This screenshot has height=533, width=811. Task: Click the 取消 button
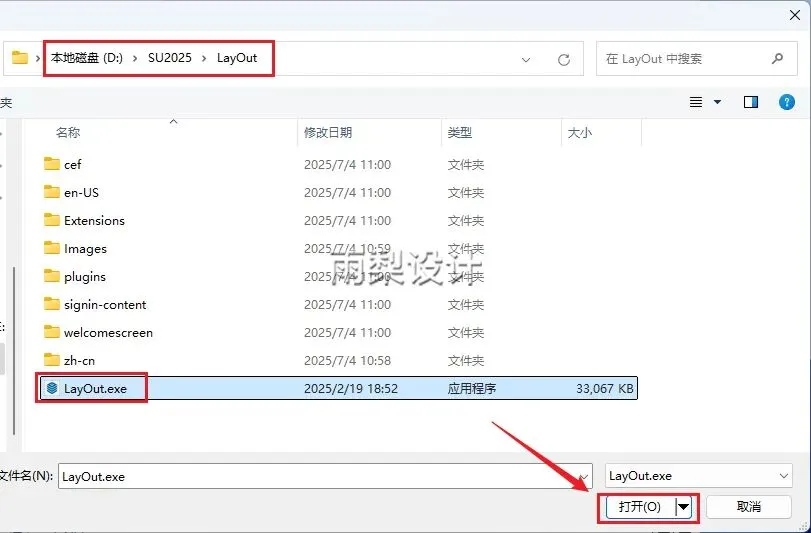(748, 507)
